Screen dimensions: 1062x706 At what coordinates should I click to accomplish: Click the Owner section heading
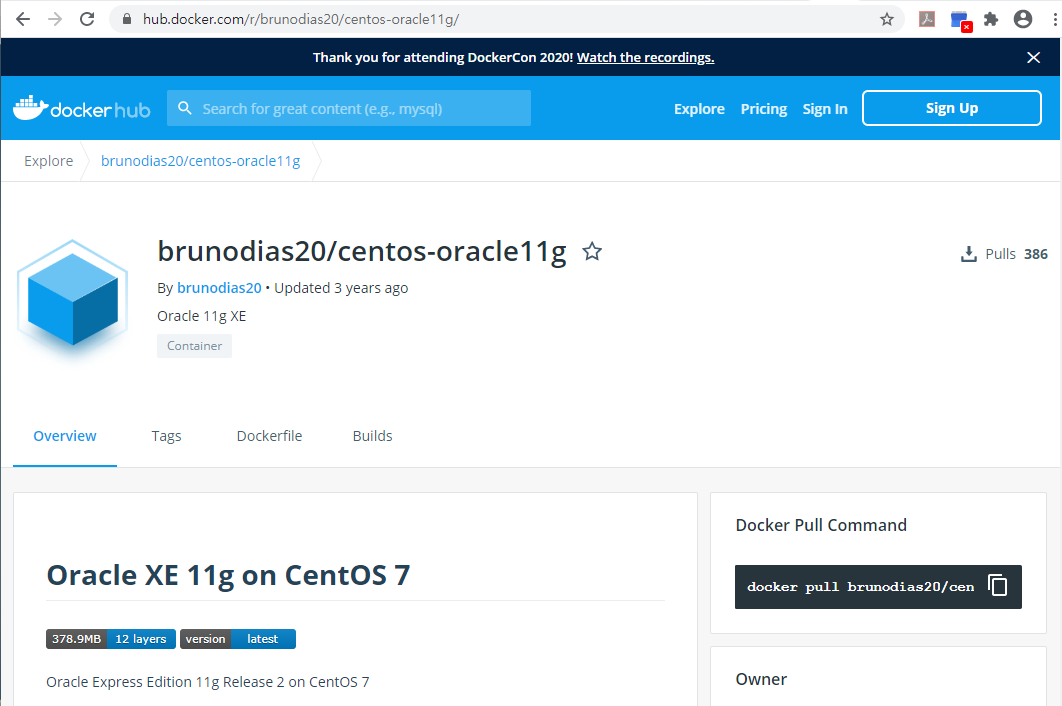[761, 680]
